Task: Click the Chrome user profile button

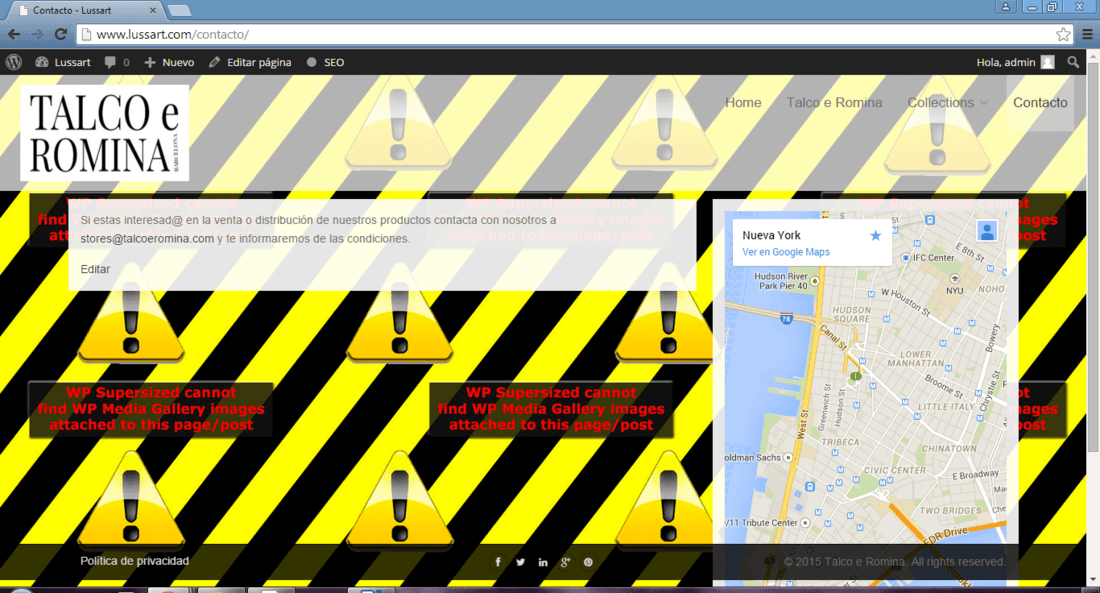Action: (1005, 7)
